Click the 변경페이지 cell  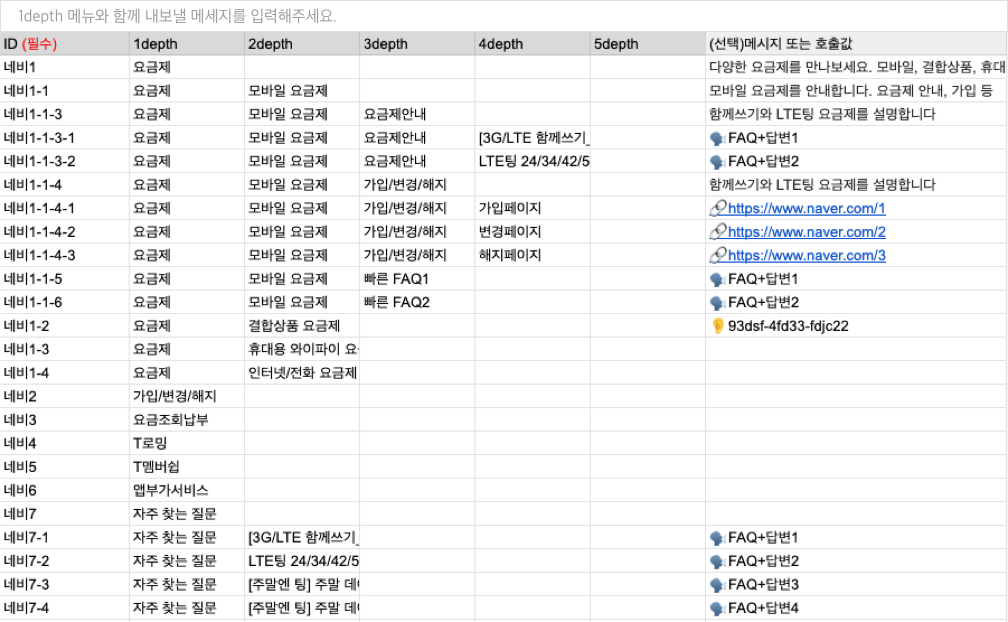click(x=532, y=232)
